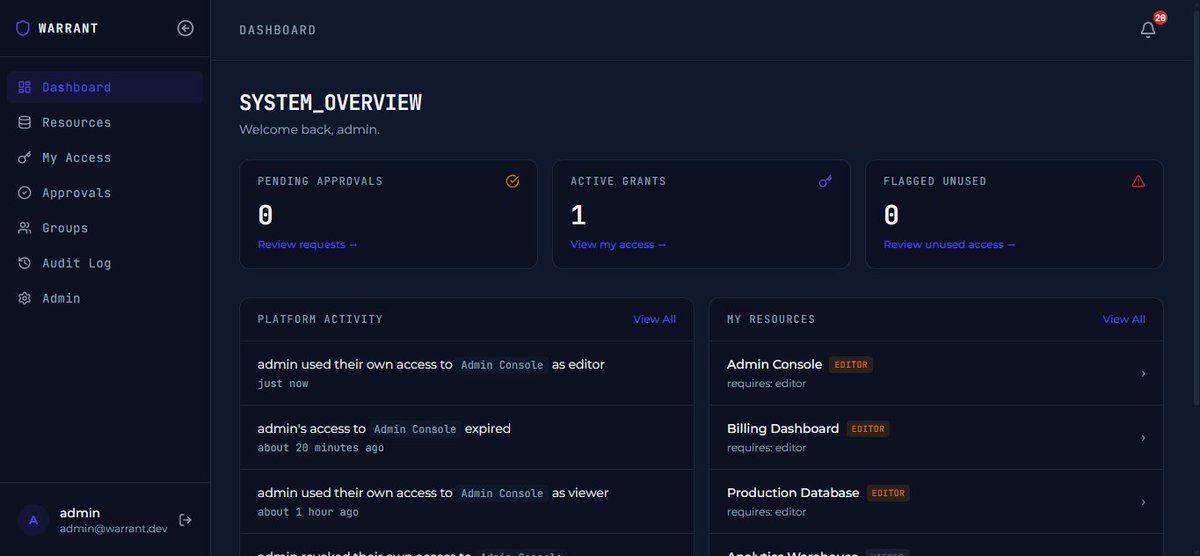Viewport: 1200px width, 556px height.
Task: Click the Warrant shield logo icon
Action: 23,28
